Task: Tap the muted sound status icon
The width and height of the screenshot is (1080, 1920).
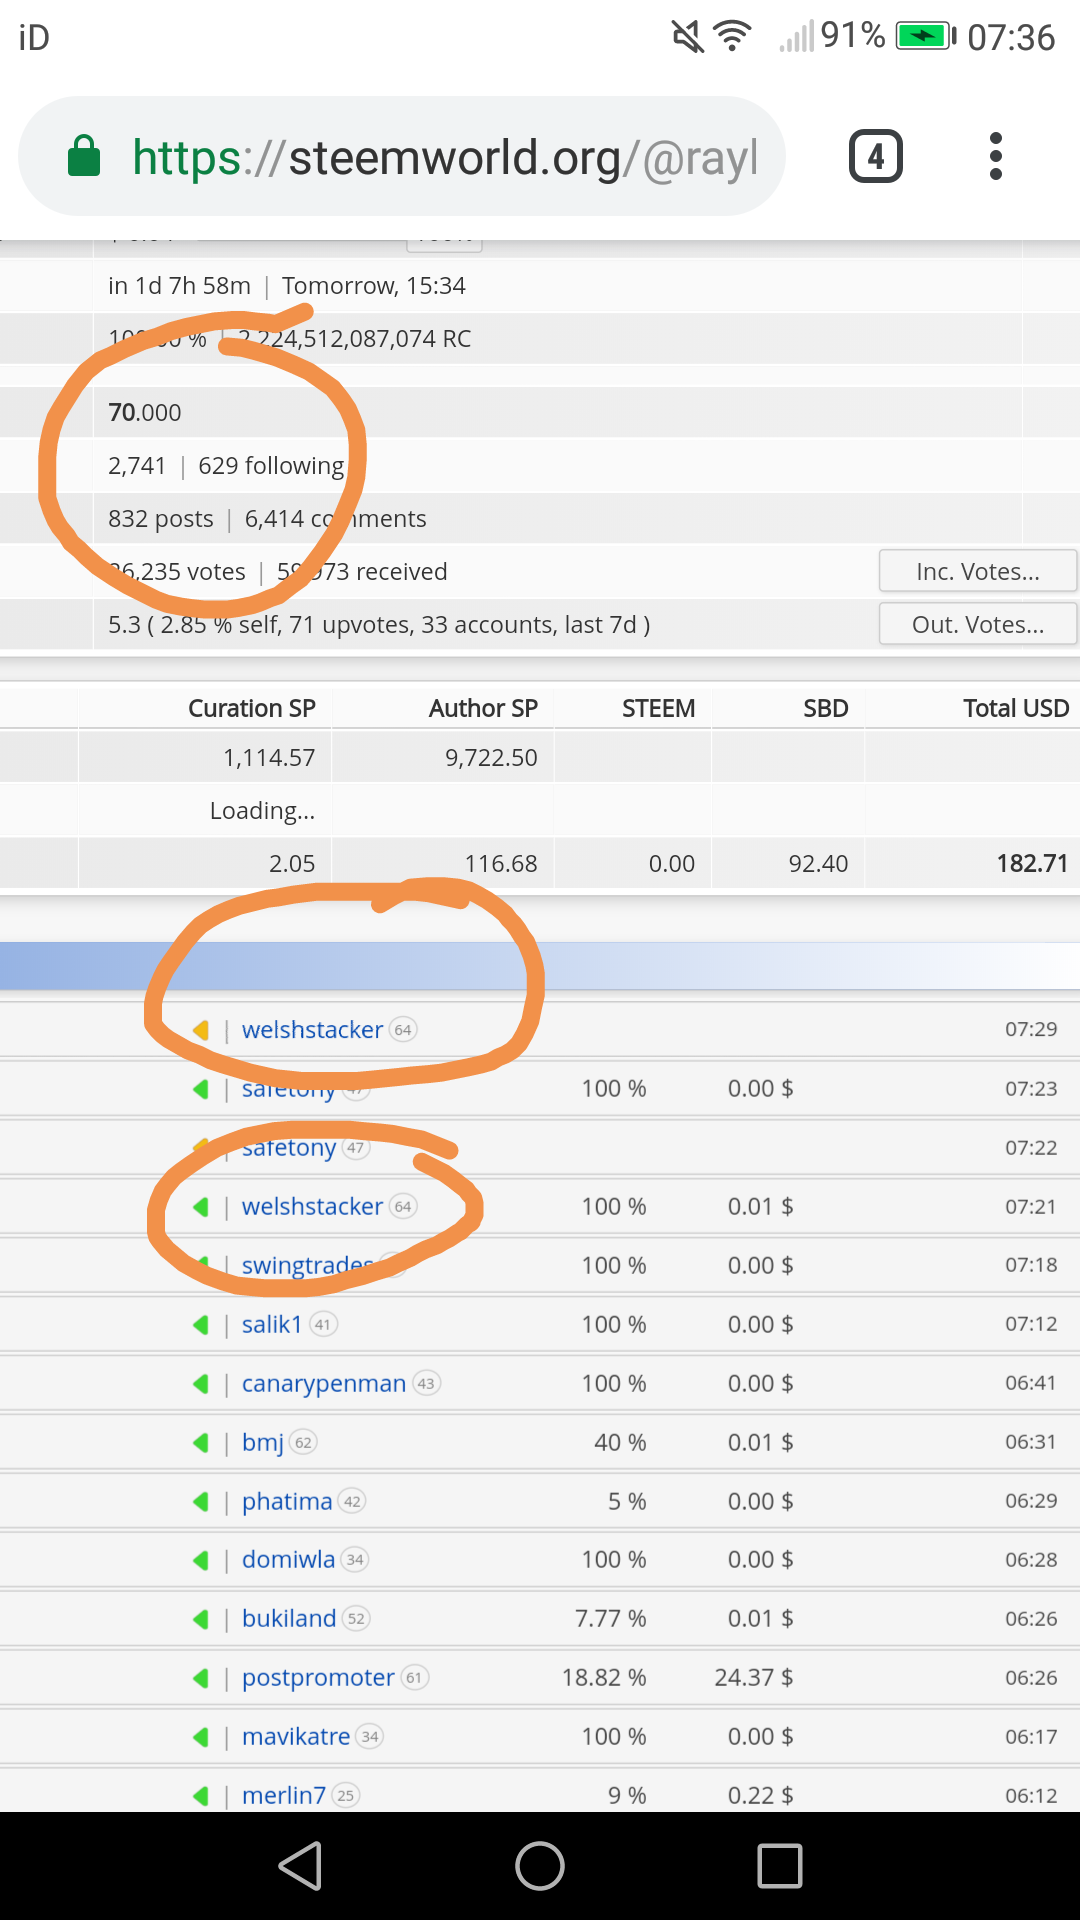Action: pyautogui.click(x=687, y=37)
